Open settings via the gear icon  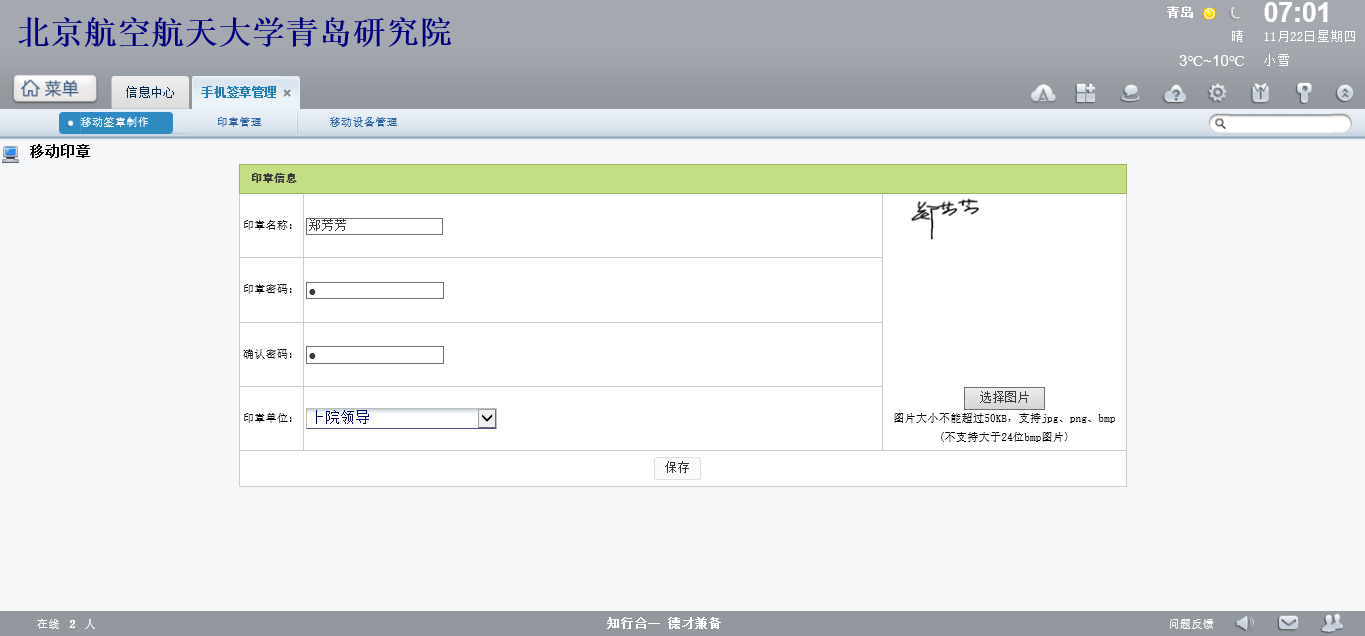click(x=1217, y=93)
